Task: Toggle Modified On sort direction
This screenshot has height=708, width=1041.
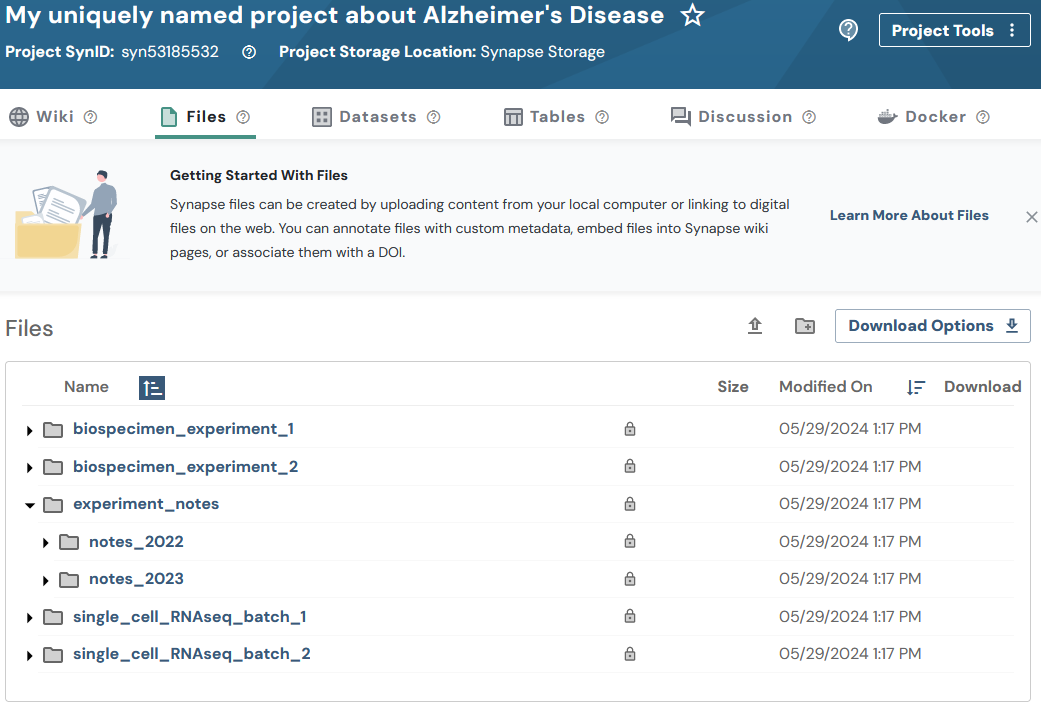Action: [x=916, y=387]
